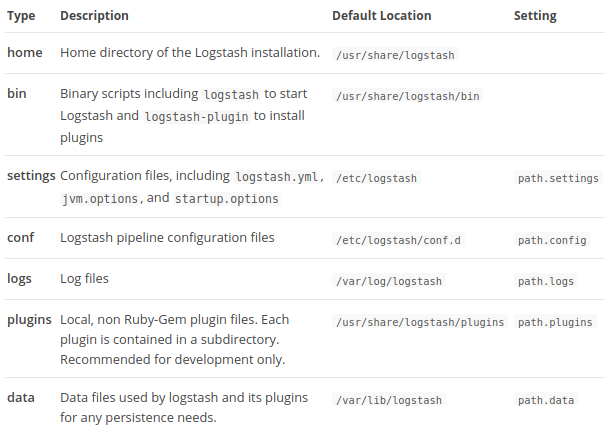Viewport: 614px width, 444px height.
Task: Click the /usr/share/logstash/bin path code
Action: [410, 96]
